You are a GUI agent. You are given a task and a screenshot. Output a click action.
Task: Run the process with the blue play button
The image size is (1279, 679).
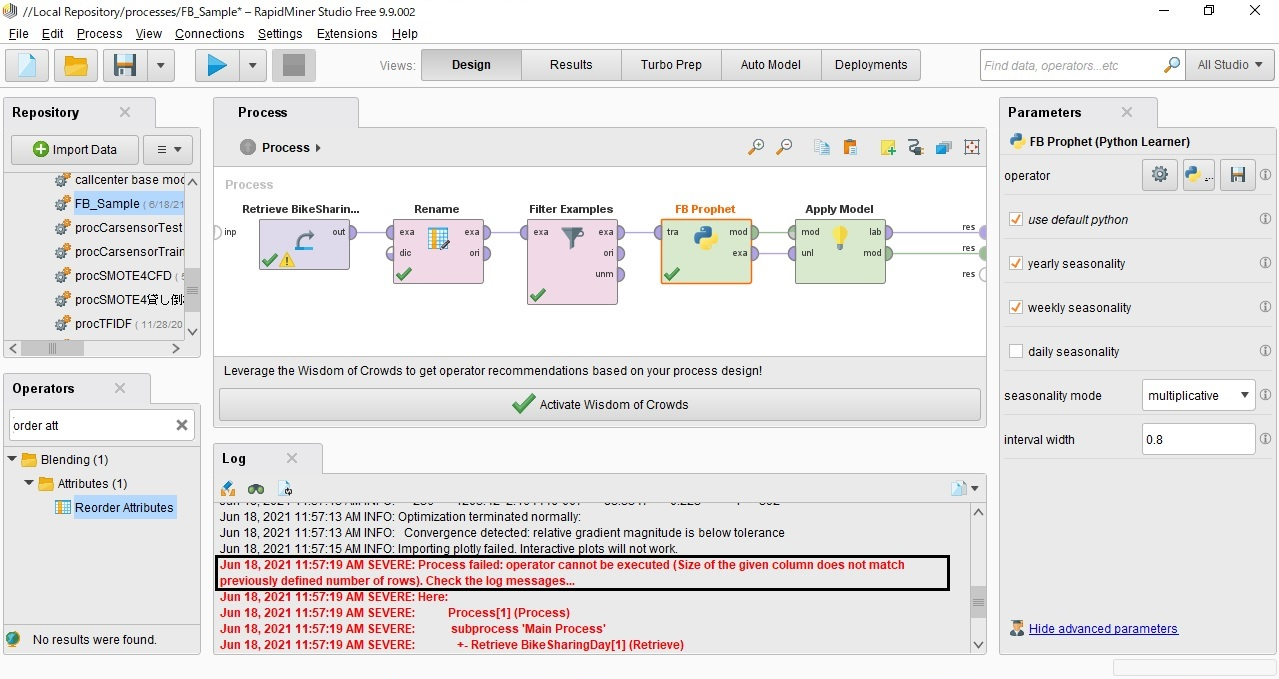(217, 66)
